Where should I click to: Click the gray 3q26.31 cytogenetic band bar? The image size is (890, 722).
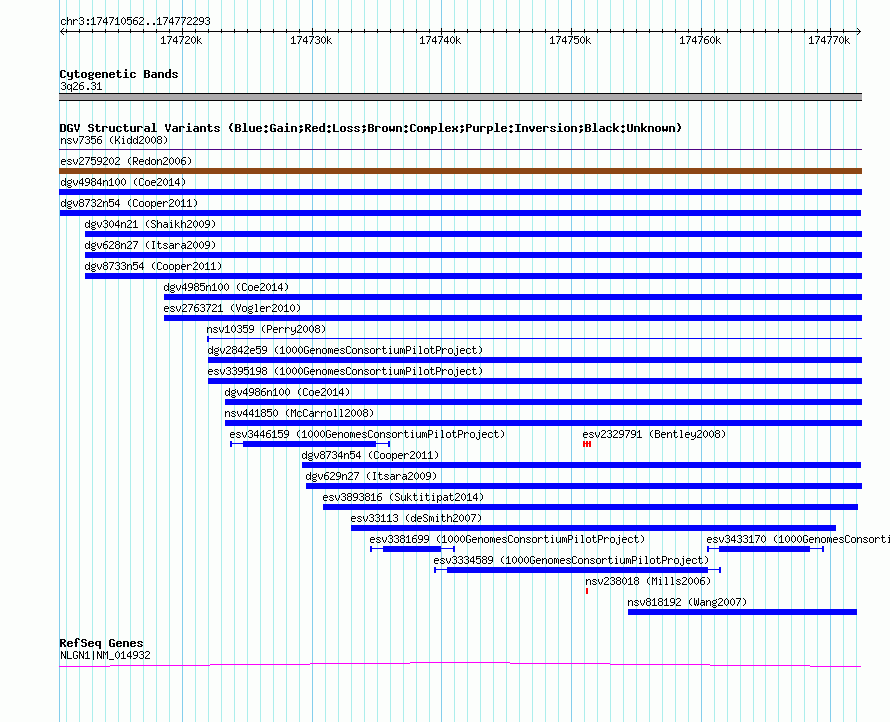pos(461,97)
